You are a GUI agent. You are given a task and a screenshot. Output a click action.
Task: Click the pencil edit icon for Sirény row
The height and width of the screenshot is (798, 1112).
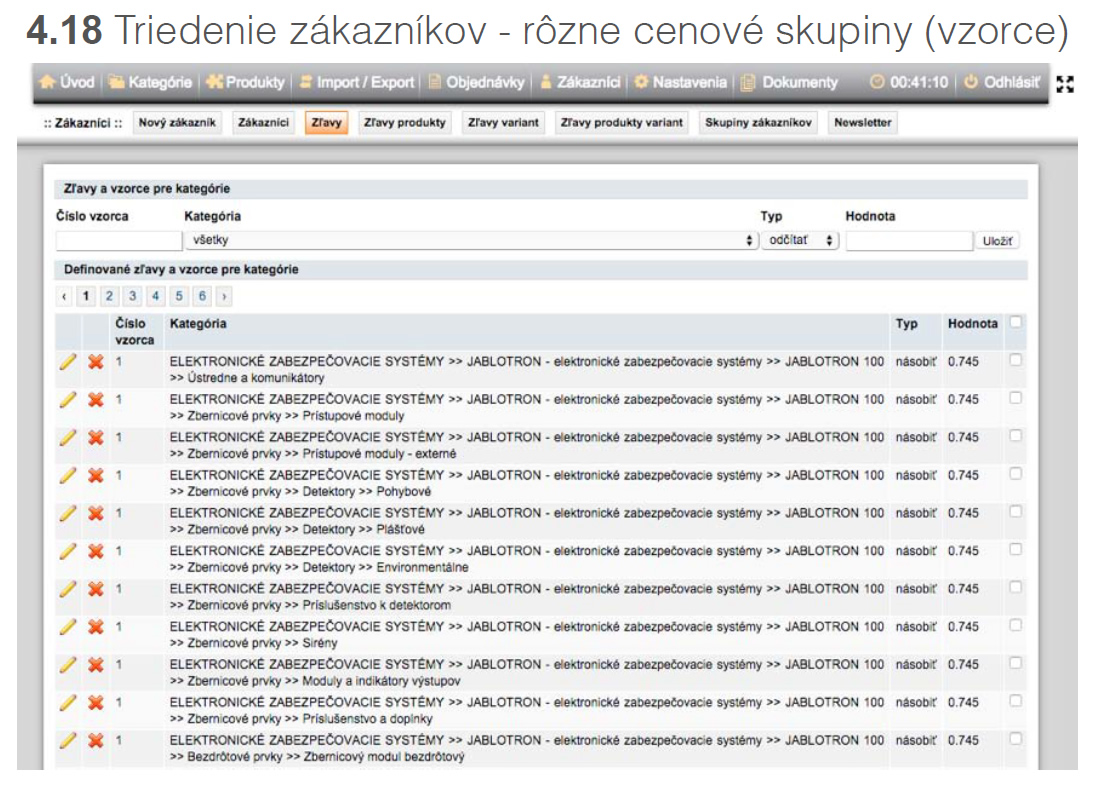point(68,627)
